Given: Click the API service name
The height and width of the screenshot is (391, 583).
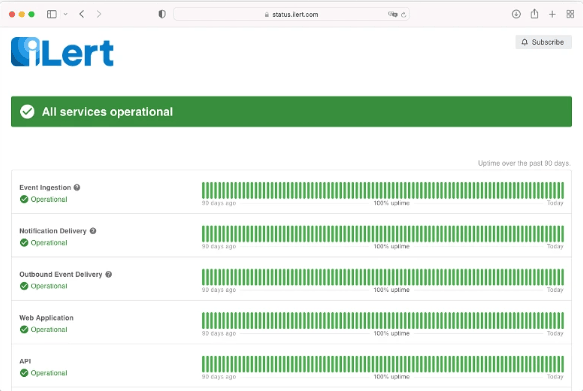Looking at the screenshot, I should (25, 361).
